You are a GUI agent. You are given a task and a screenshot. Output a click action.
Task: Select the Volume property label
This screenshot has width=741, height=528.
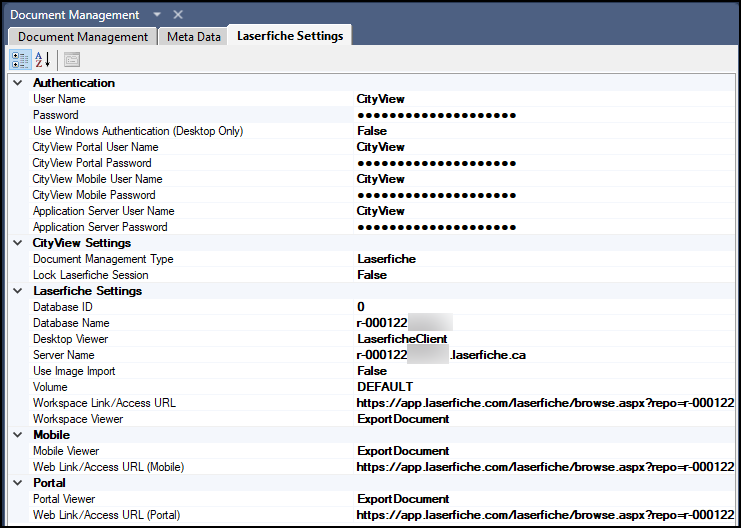click(50, 387)
